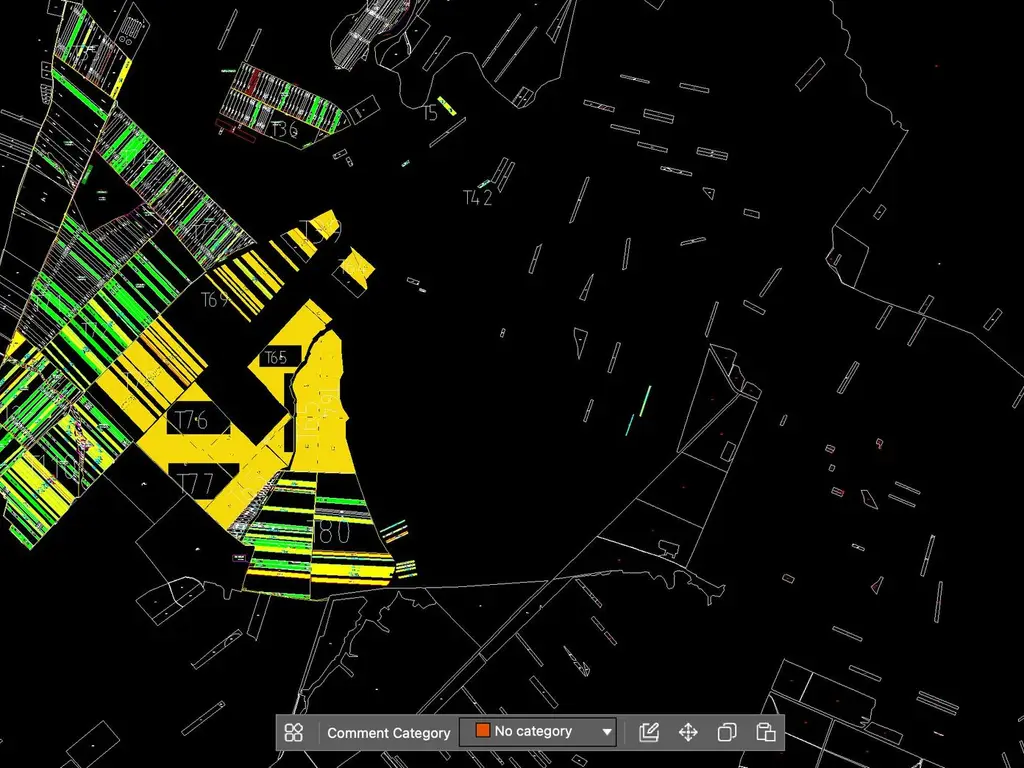Click the large 80 parcel number

coord(334,532)
